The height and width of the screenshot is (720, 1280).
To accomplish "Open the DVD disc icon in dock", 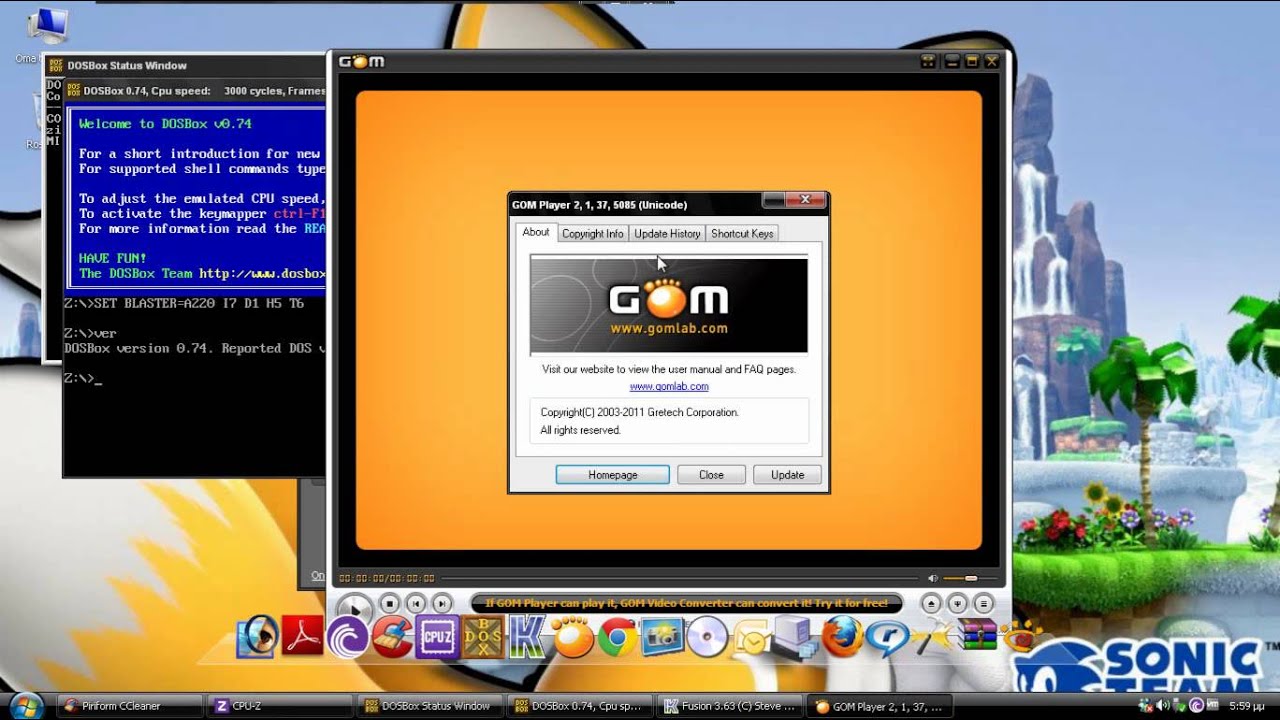I will (707, 636).
